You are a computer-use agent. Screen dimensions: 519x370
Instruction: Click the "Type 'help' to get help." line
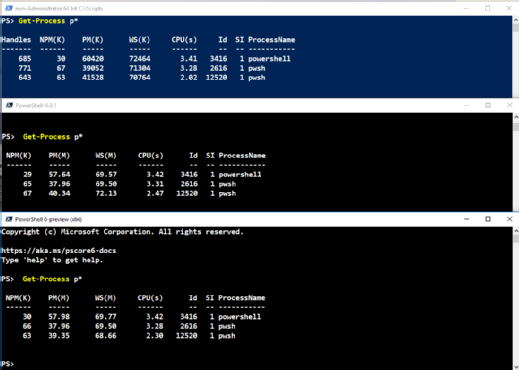click(x=52, y=260)
